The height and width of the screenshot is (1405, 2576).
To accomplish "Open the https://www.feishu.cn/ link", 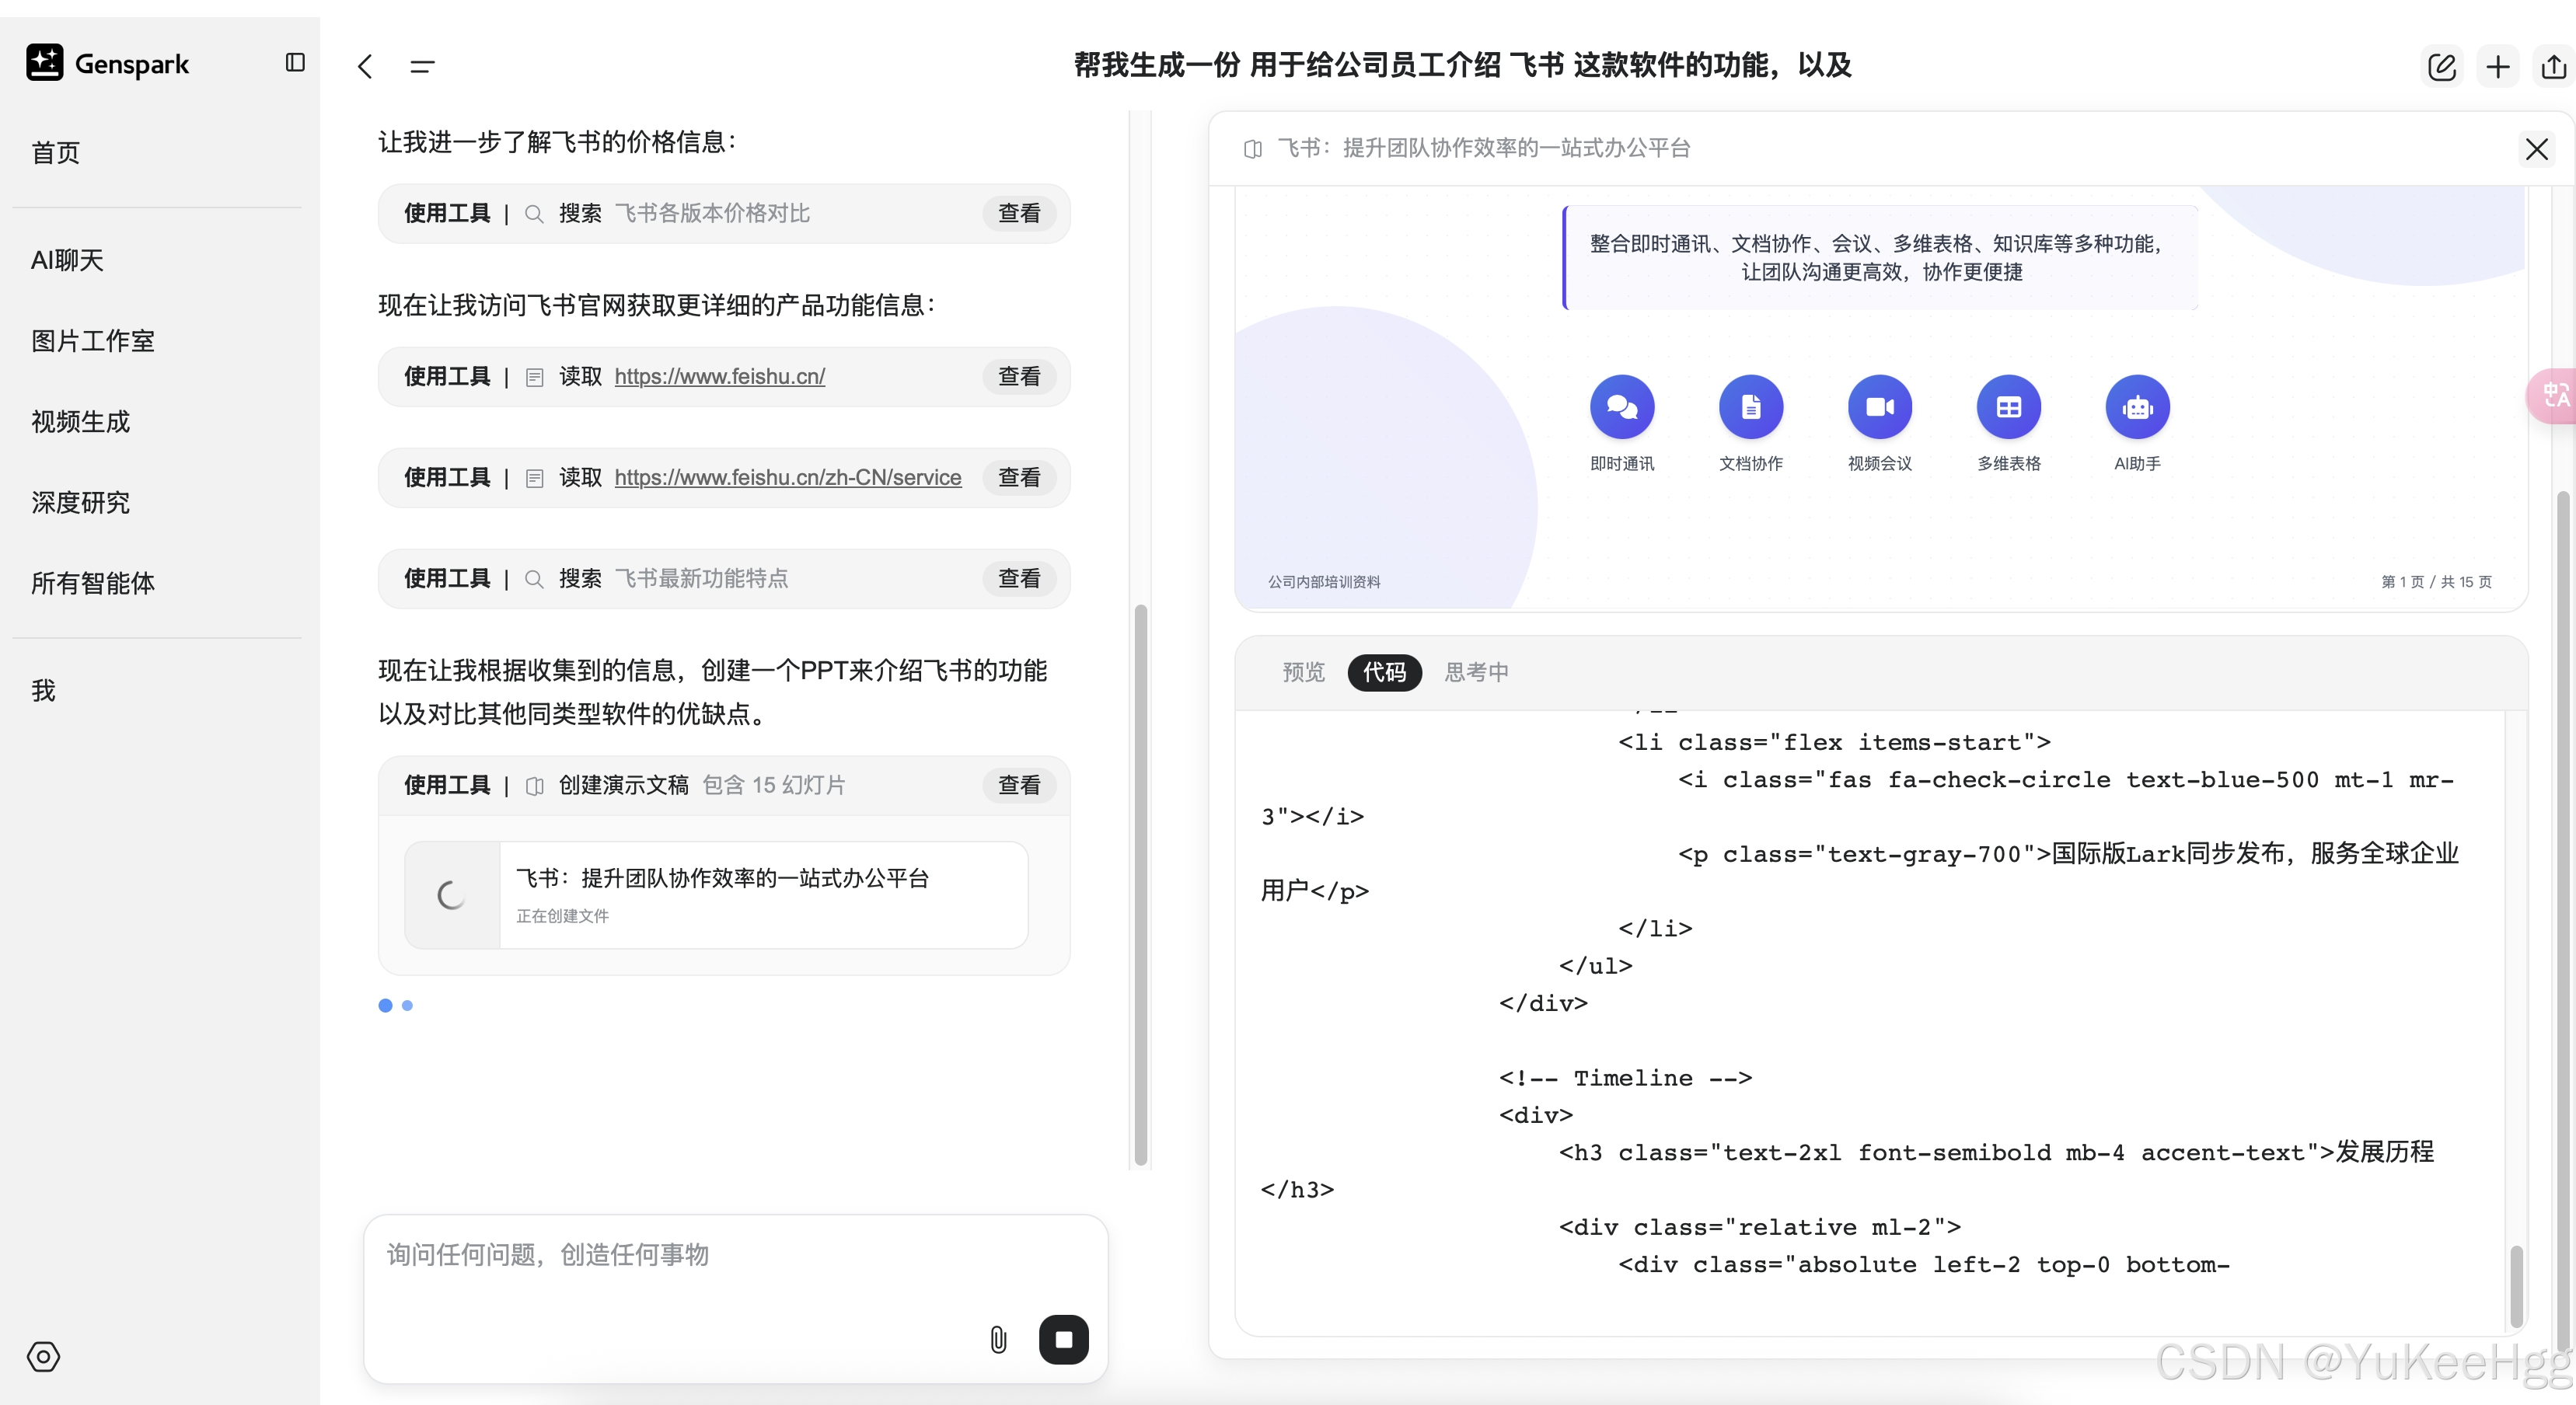I will click(x=719, y=377).
